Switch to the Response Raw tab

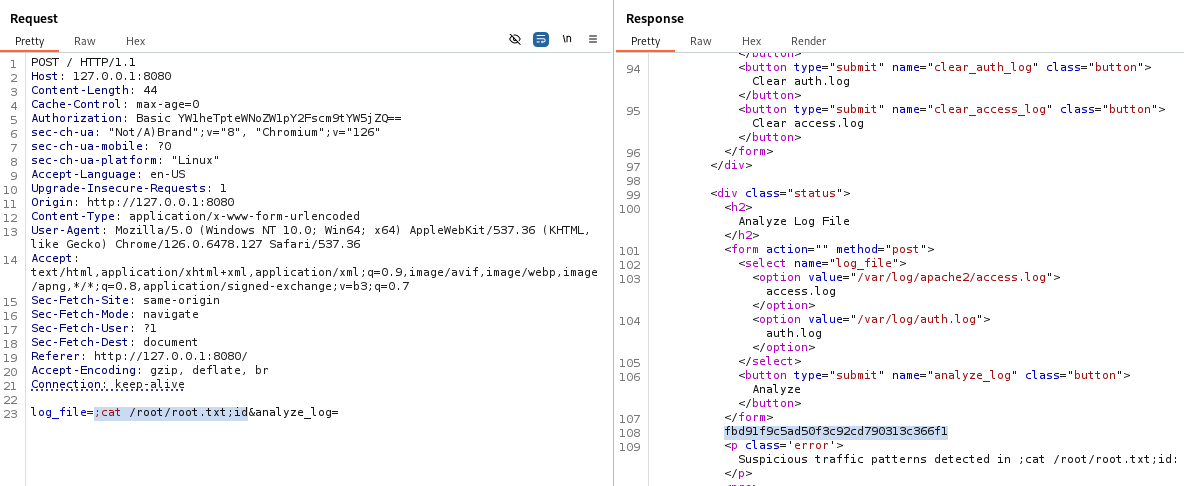pyautogui.click(x=701, y=42)
